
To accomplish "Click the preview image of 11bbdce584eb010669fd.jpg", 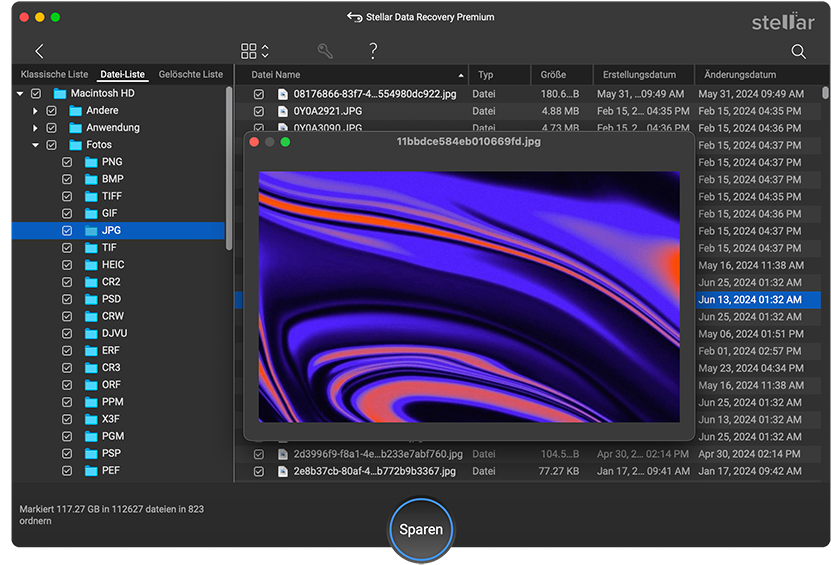I will [x=469, y=296].
